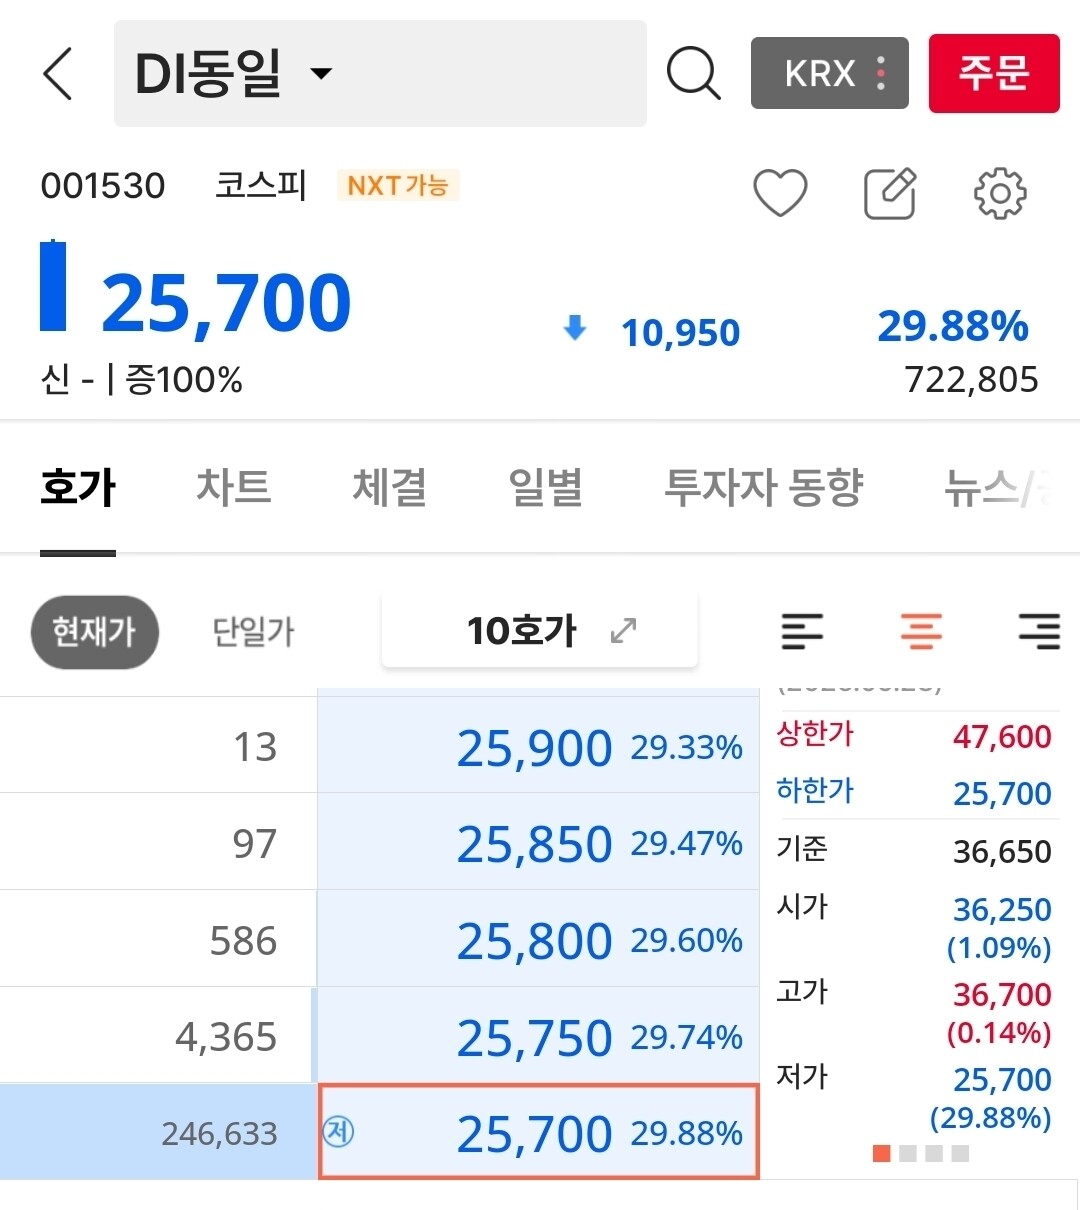Click the second page indicator dot

[x=908, y=1154]
